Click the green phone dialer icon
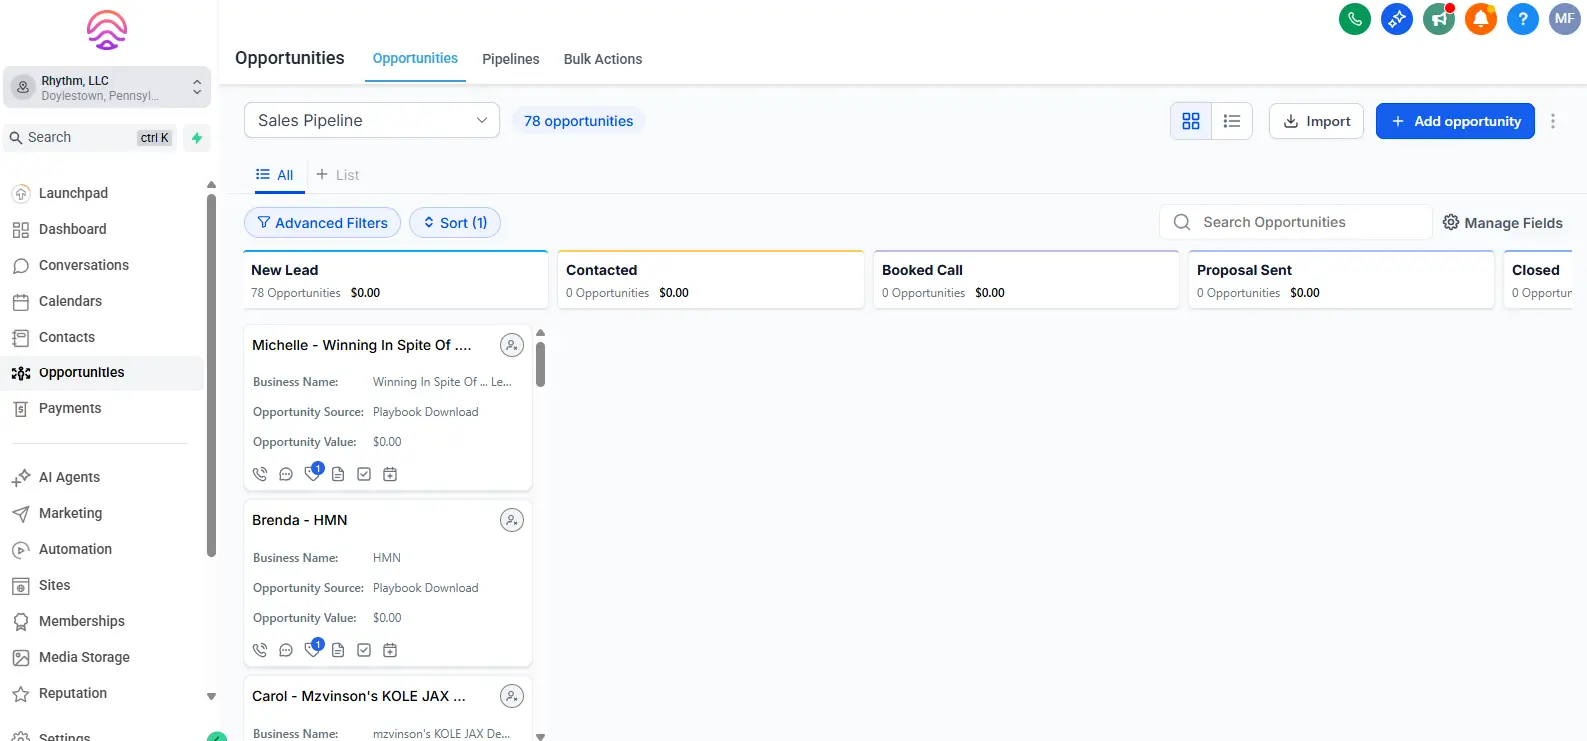The width and height of the screenshot is (1587, 741). click(x=1354, y=19)
